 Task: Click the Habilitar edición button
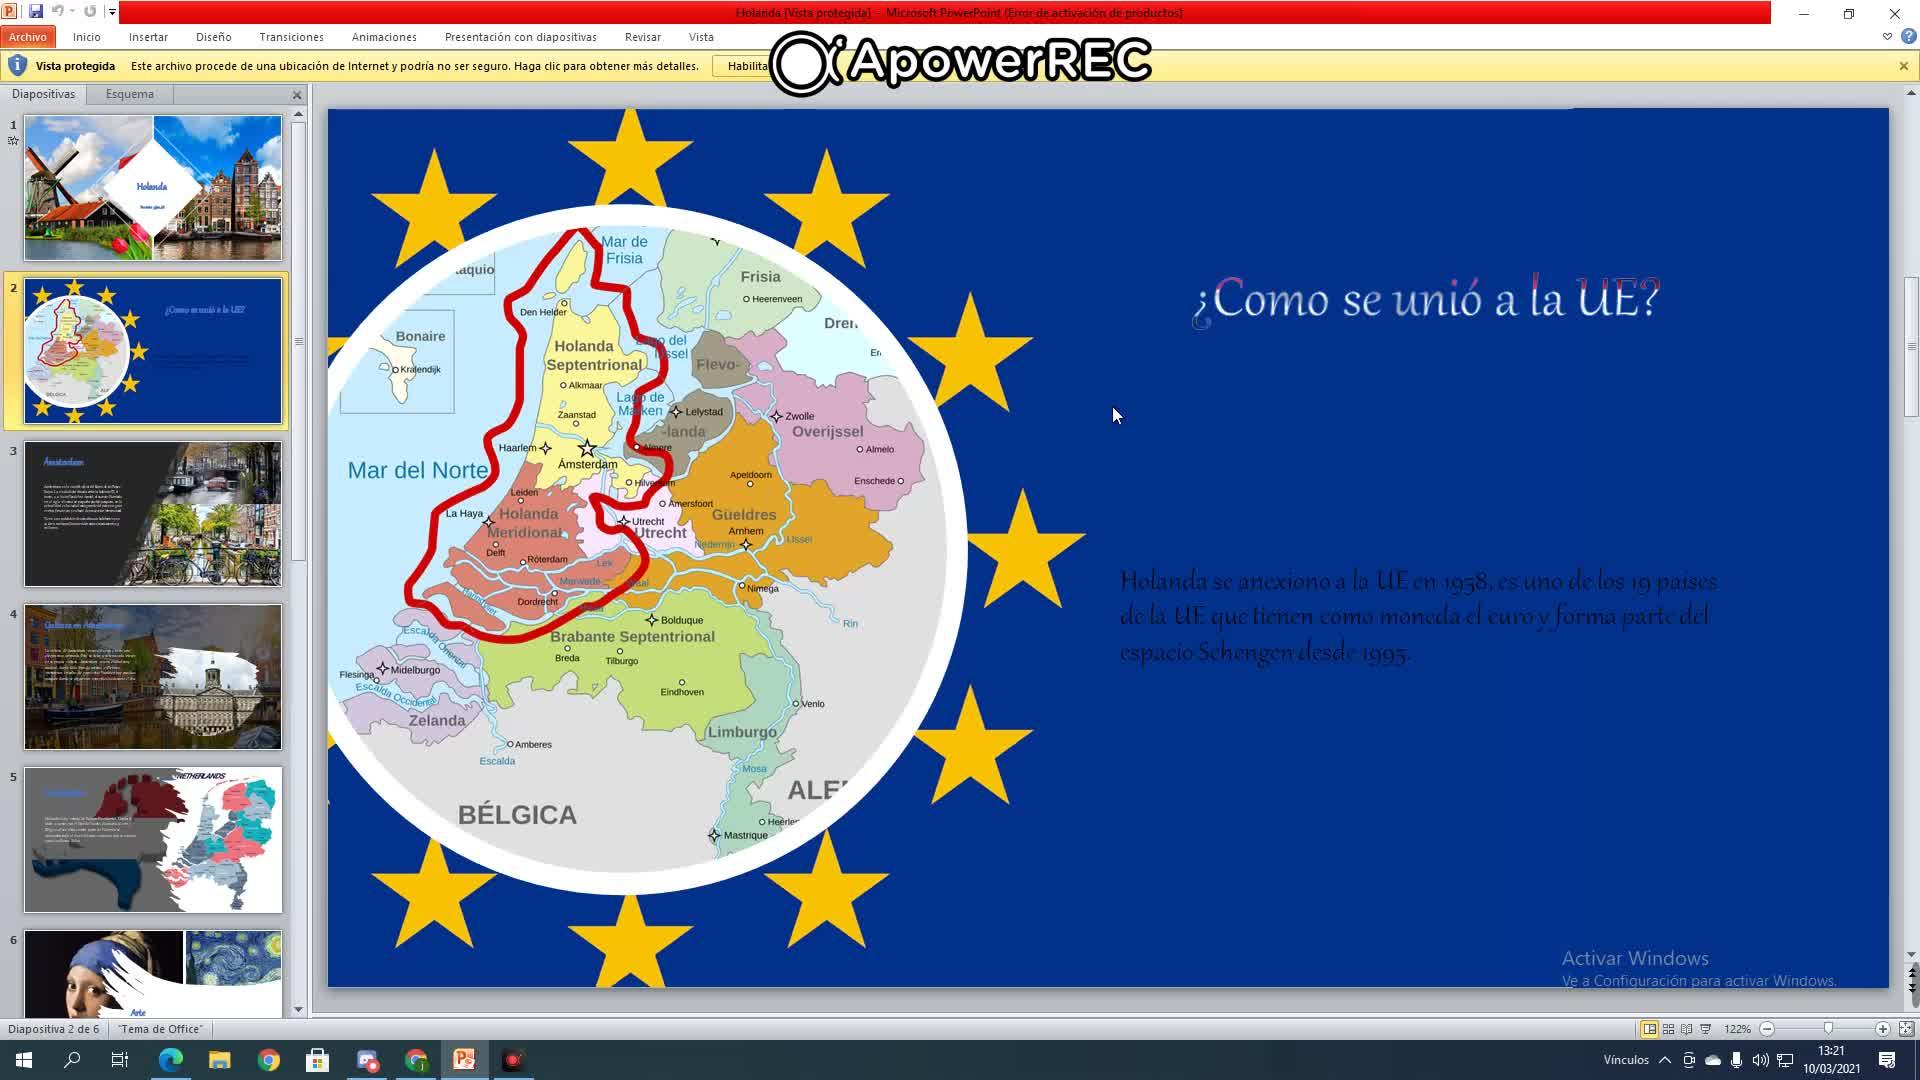pos(745,66)
